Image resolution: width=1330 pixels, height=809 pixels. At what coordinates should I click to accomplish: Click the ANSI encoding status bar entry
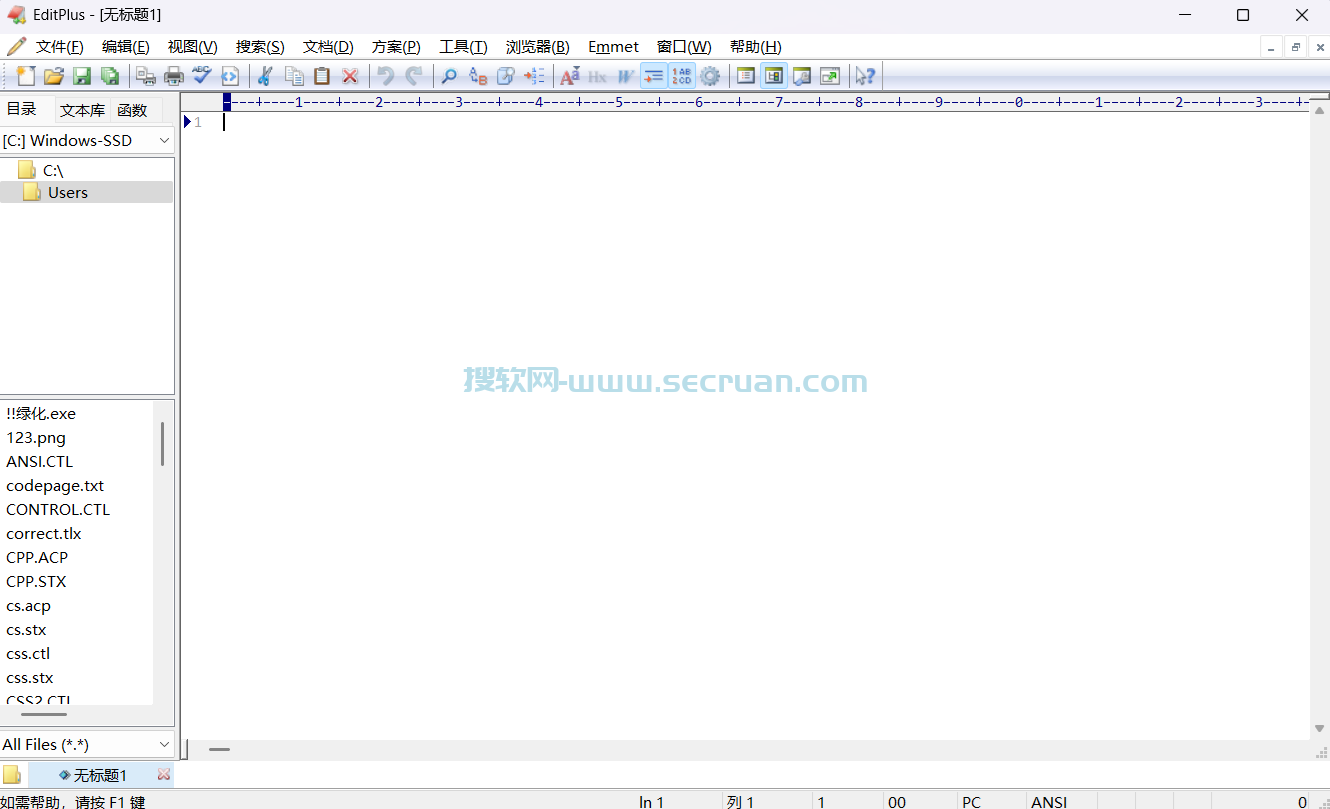pos(1050,802)
